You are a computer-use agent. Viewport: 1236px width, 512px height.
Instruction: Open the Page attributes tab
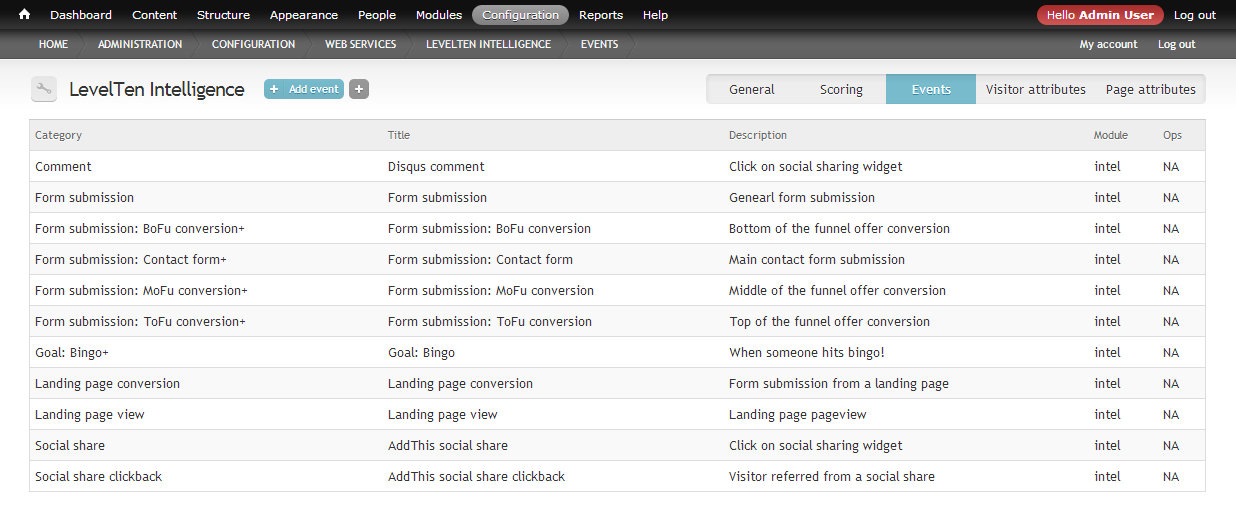pos(1151,89)
